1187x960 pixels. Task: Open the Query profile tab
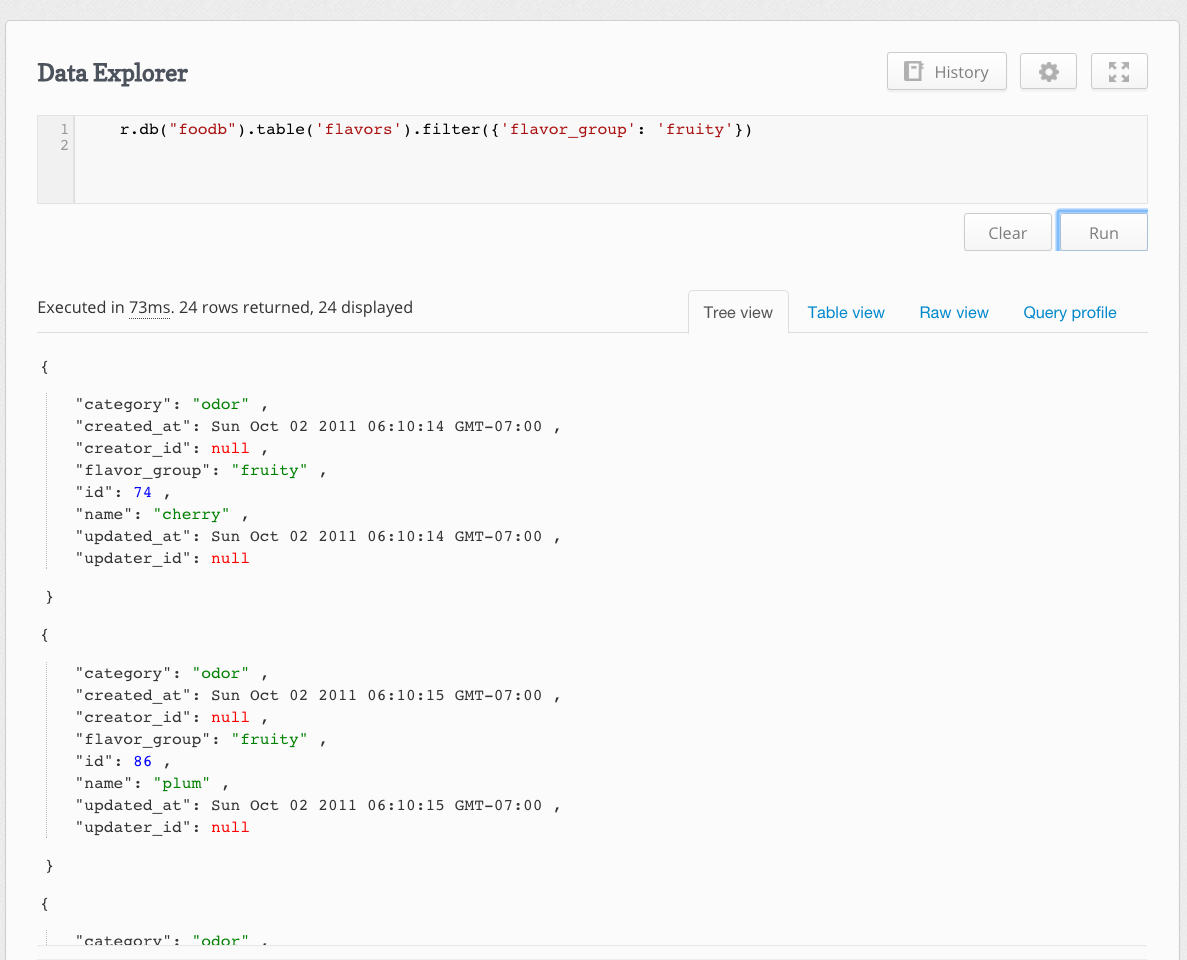(x=1069, y=312)
